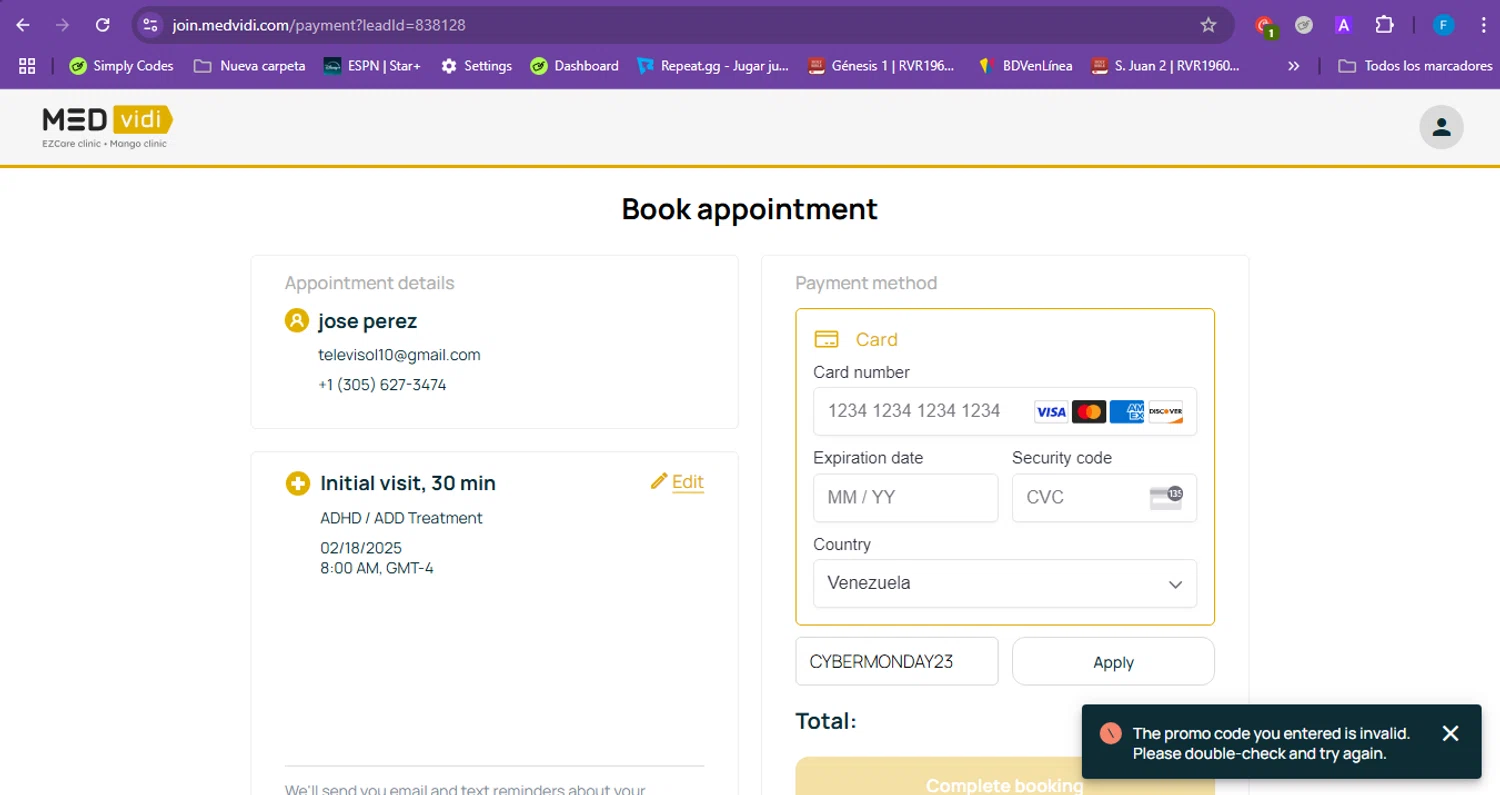Click the CVC card hint icon
The height and width of the screenshot is (795, 1500).
click(x=1166, y=497)
